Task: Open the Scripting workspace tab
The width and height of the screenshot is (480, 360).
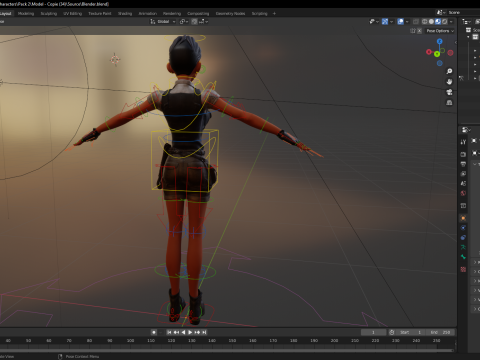Action: click(x=260, y=14)
